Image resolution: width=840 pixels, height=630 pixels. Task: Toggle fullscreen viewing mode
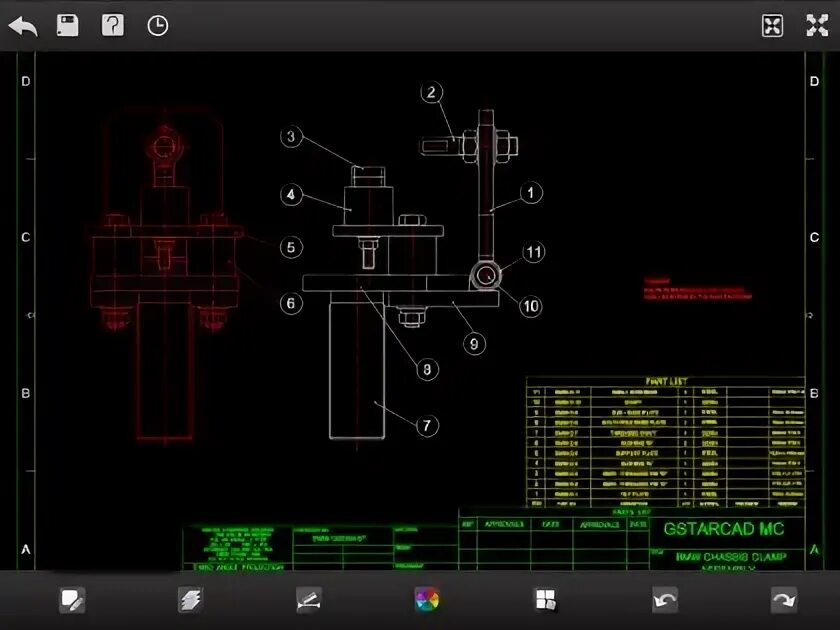point(818,24)
